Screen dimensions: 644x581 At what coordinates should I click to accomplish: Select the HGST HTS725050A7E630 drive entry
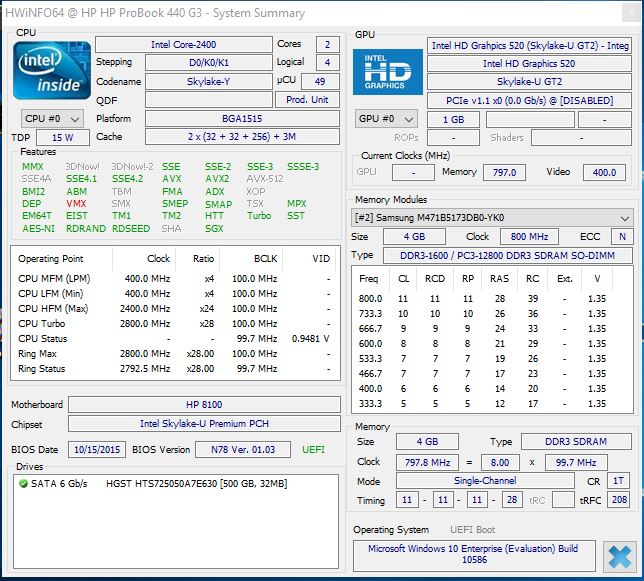[x=196, y=484]
